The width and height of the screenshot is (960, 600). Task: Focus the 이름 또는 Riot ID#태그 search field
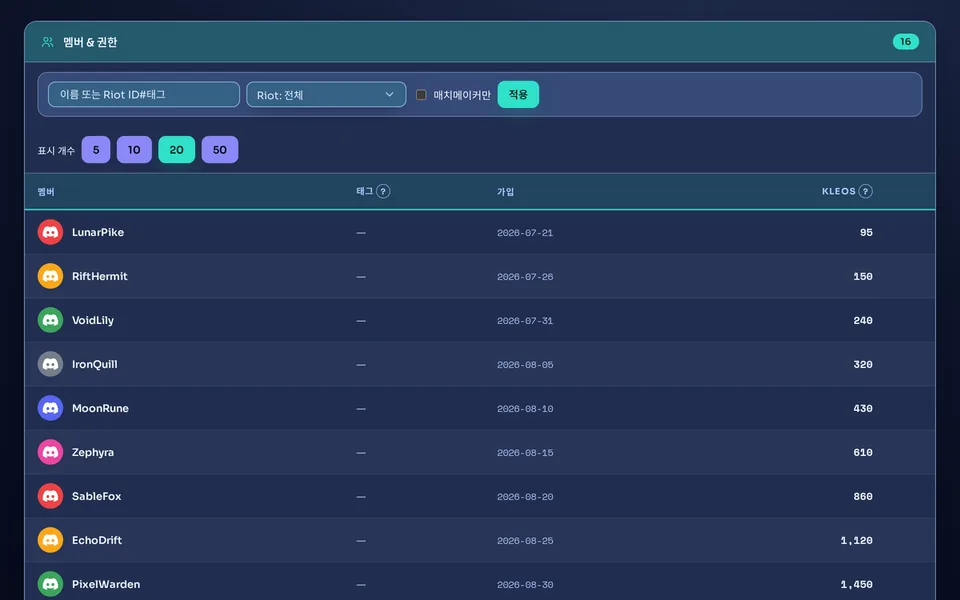pyautogui.click(x=144, y=94)
